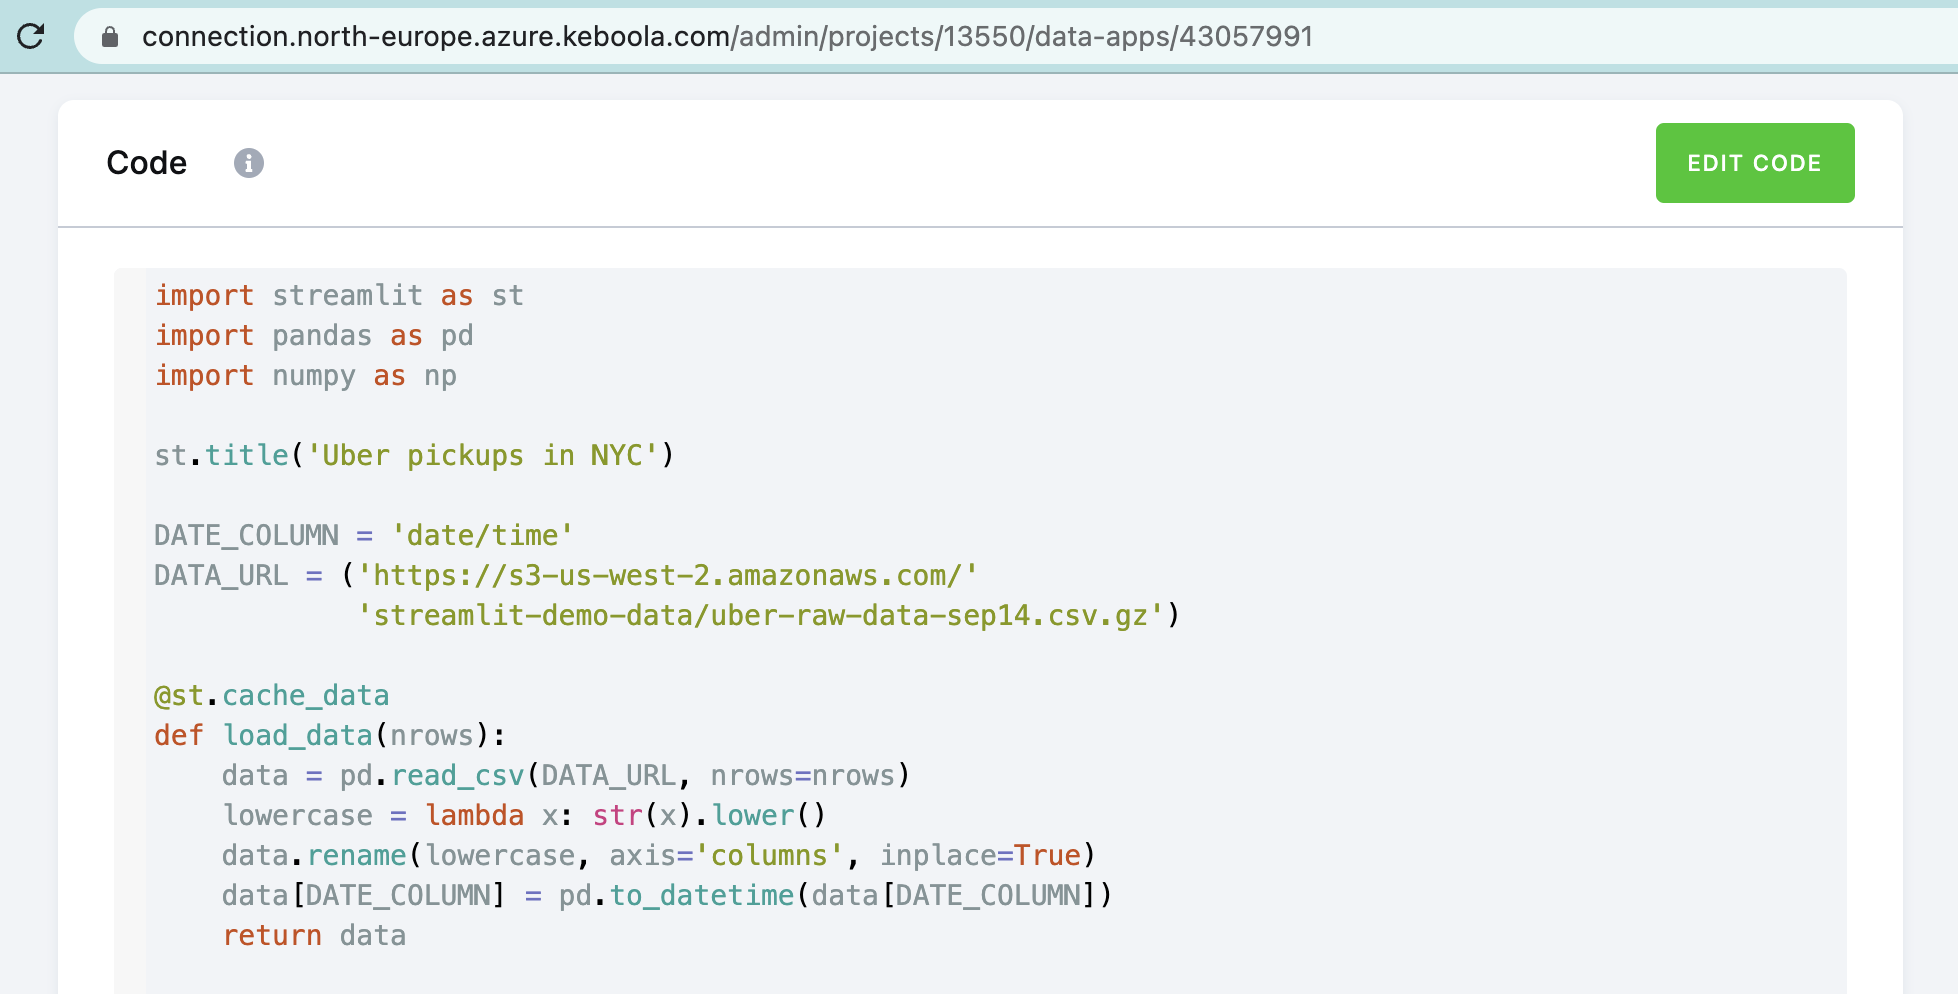Click the EDIT CODE button
Image resolution: width=1958 pixels, height=994 pixels.
point(1754,163)
